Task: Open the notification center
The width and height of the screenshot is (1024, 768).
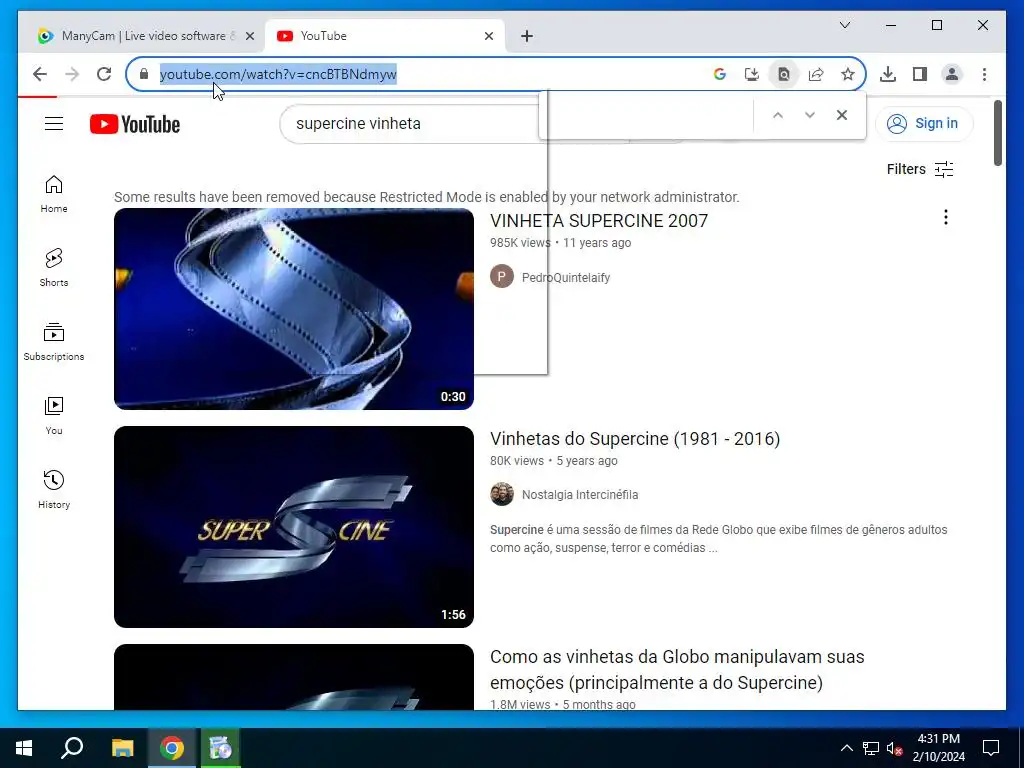Action: click(x=991, y=748)
